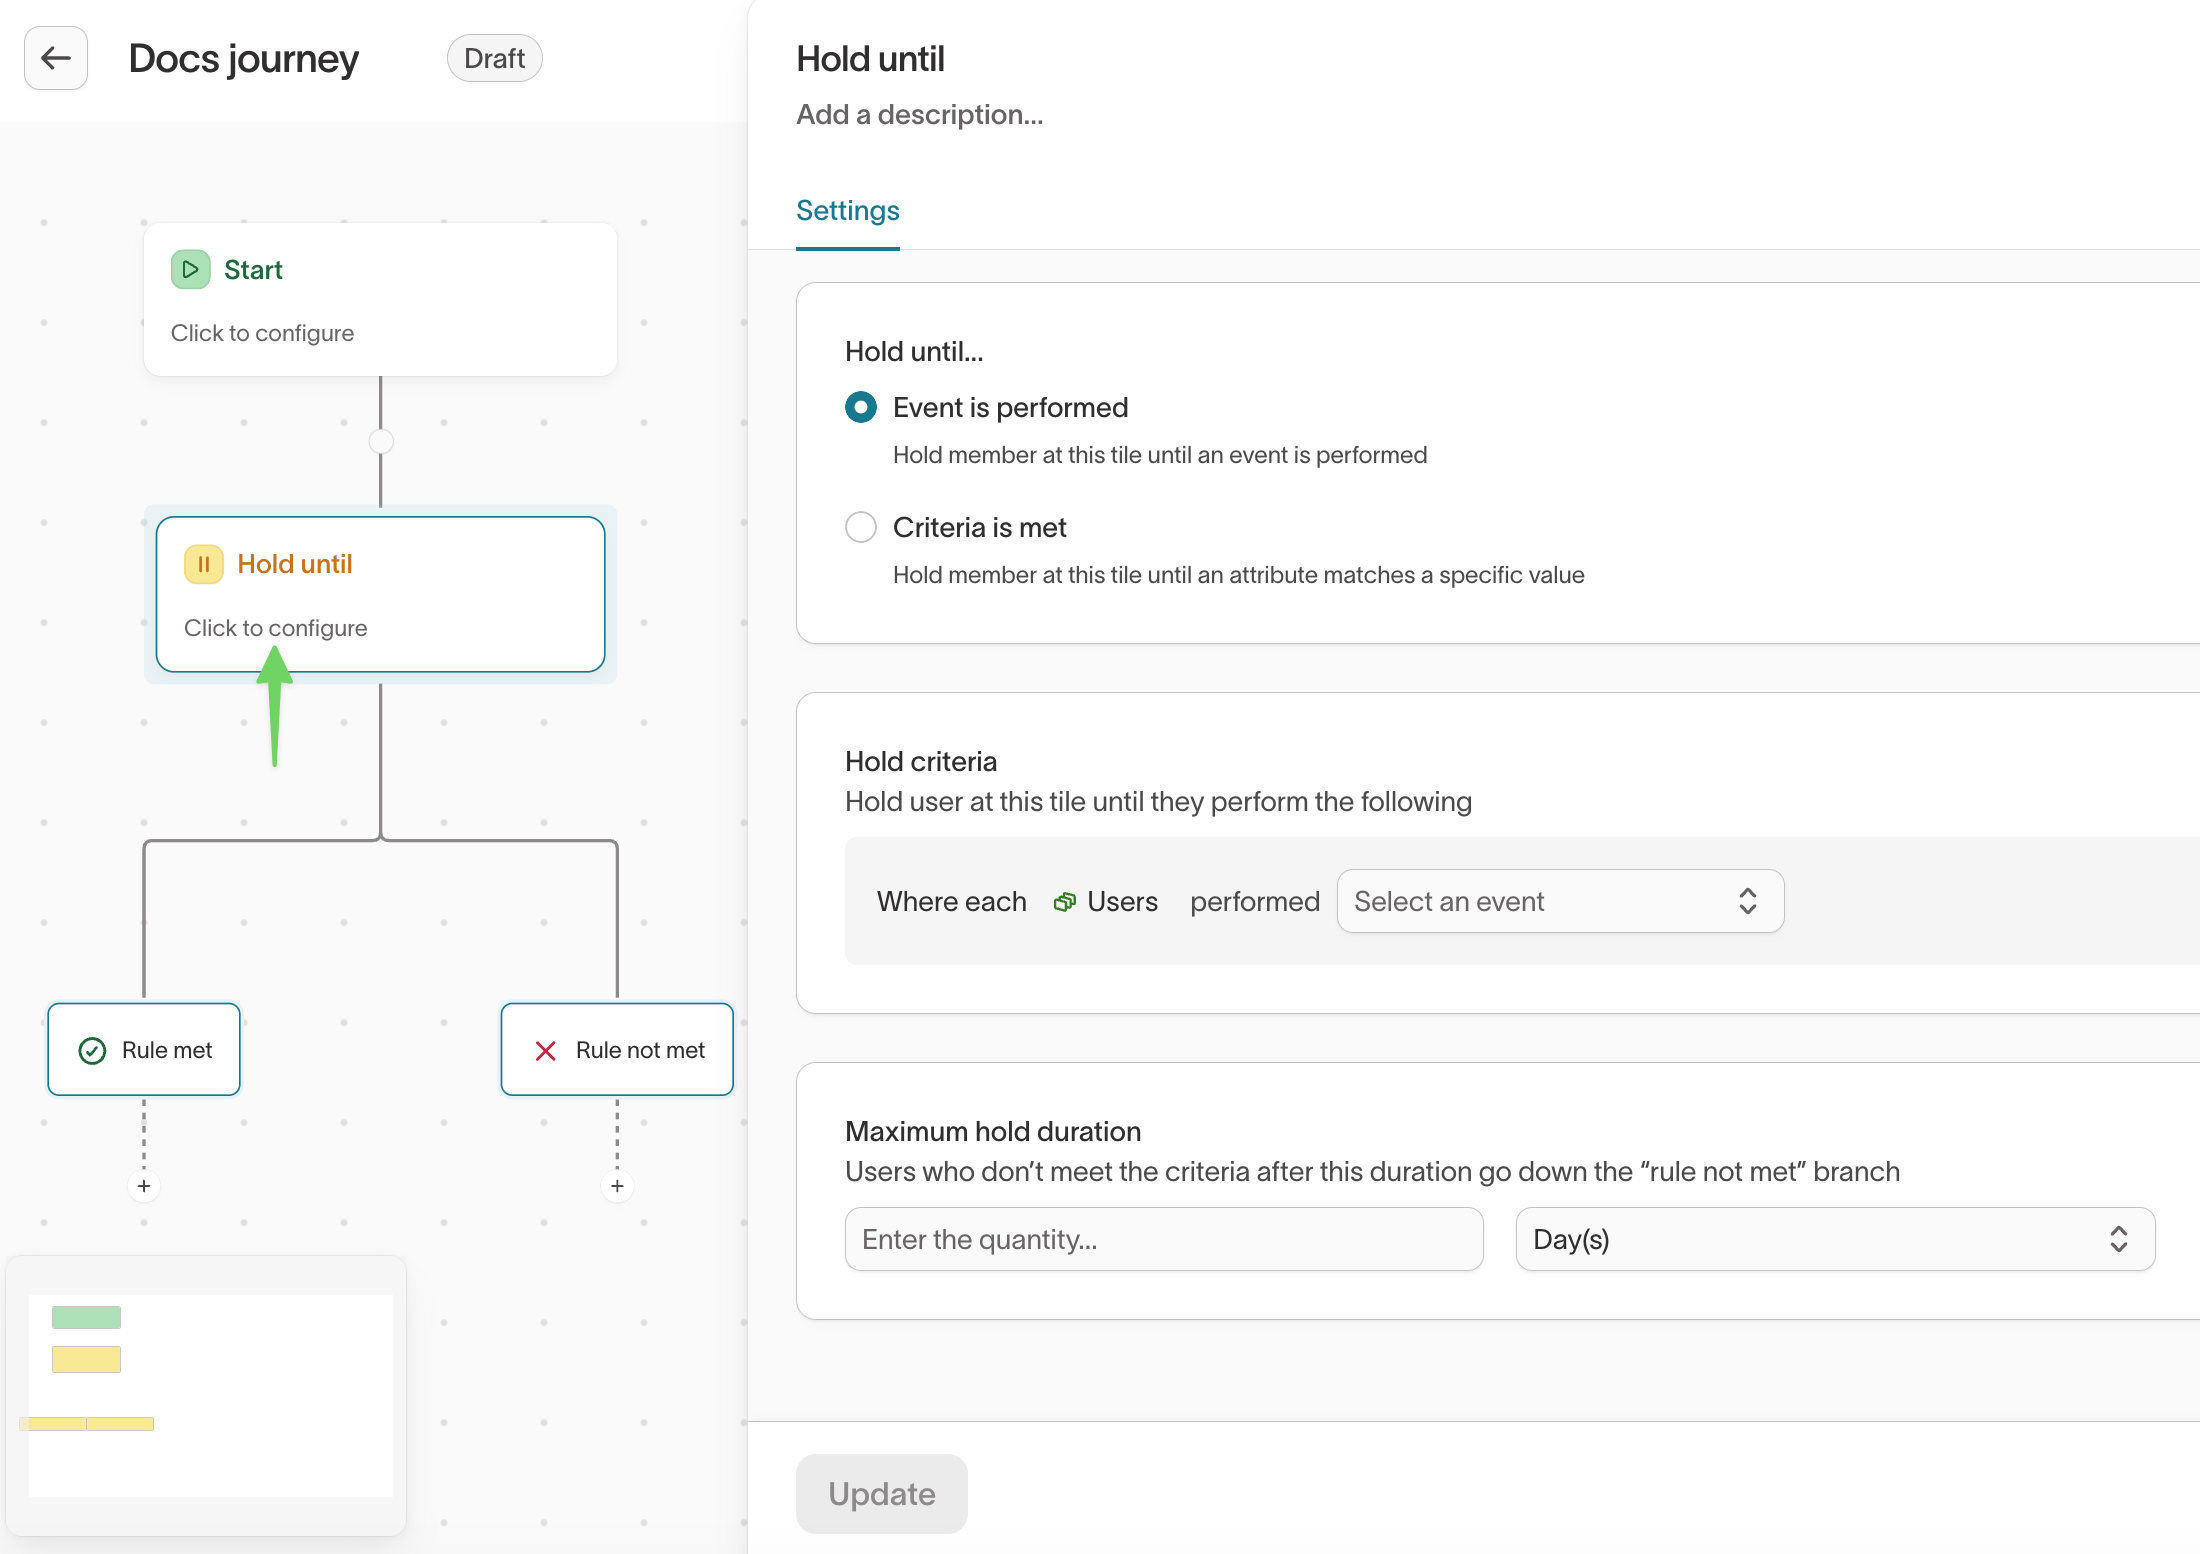Image resolution: width=2200 pixels, height=1554 pixels.
Task: Click Enter the quantity input field
Action: pos(1163,1239)
